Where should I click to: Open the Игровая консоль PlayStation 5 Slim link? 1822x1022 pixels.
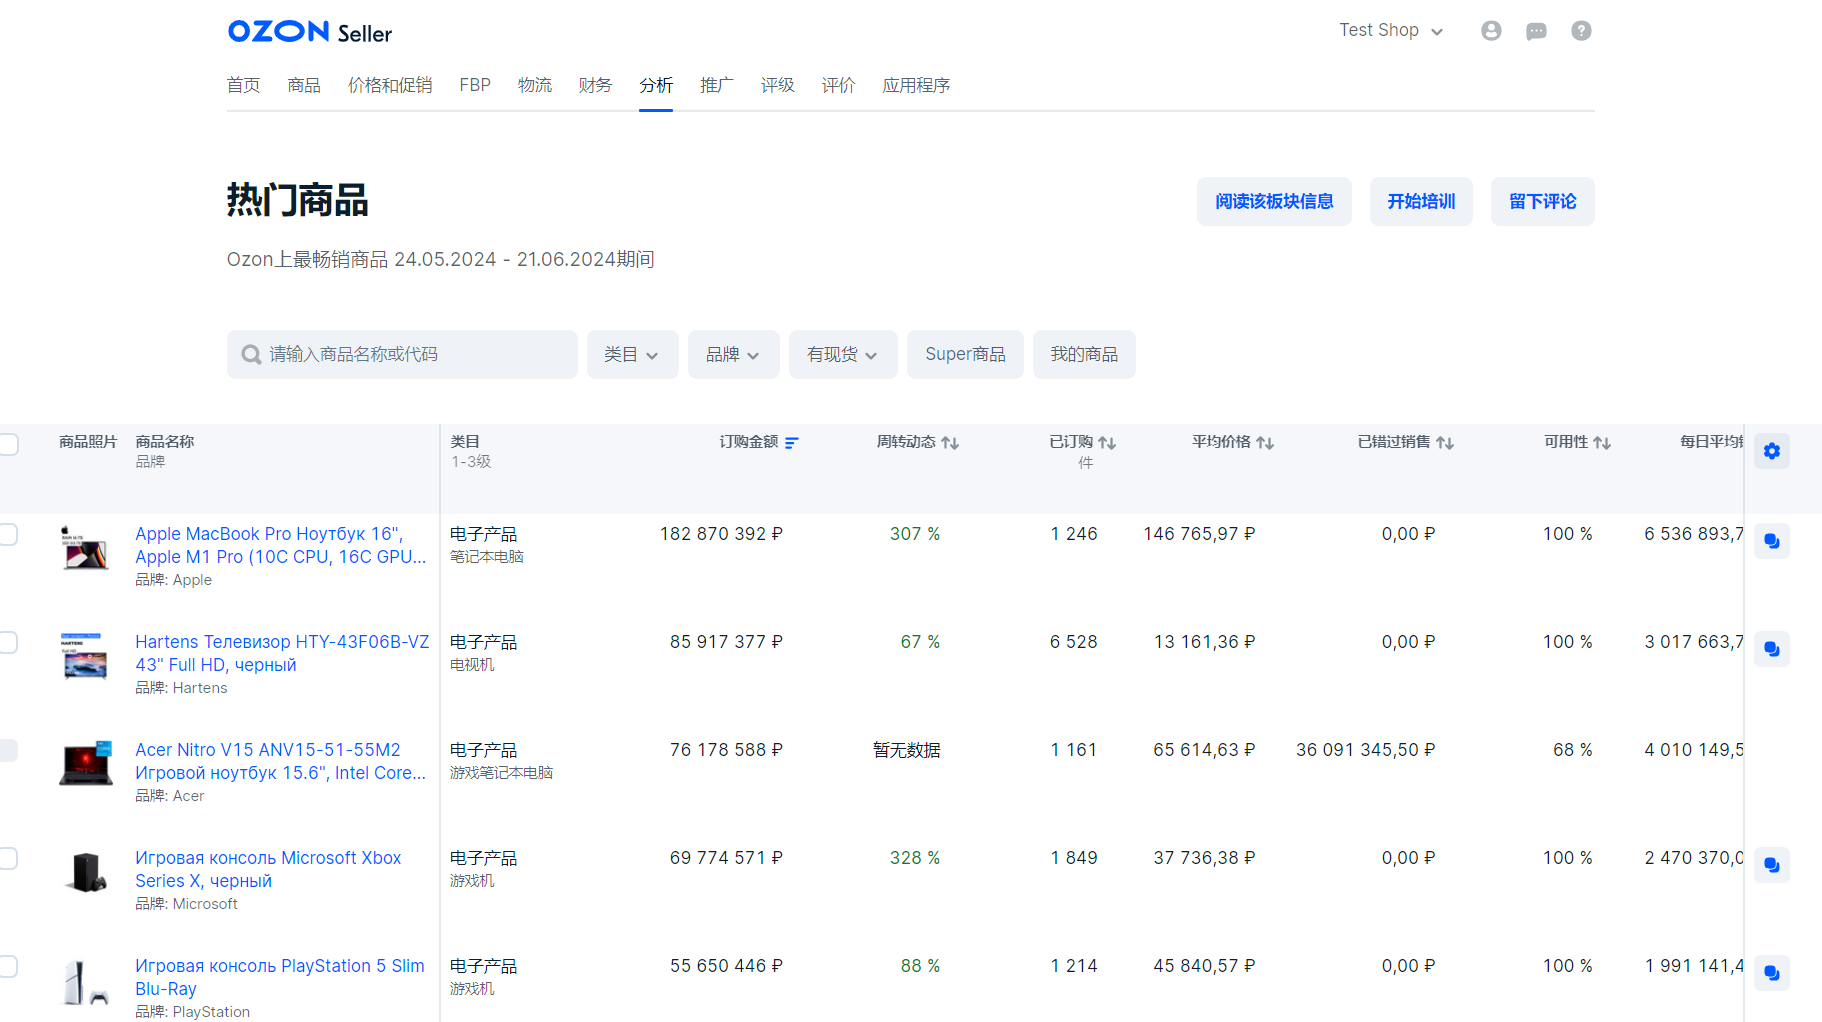coord(280,978)
